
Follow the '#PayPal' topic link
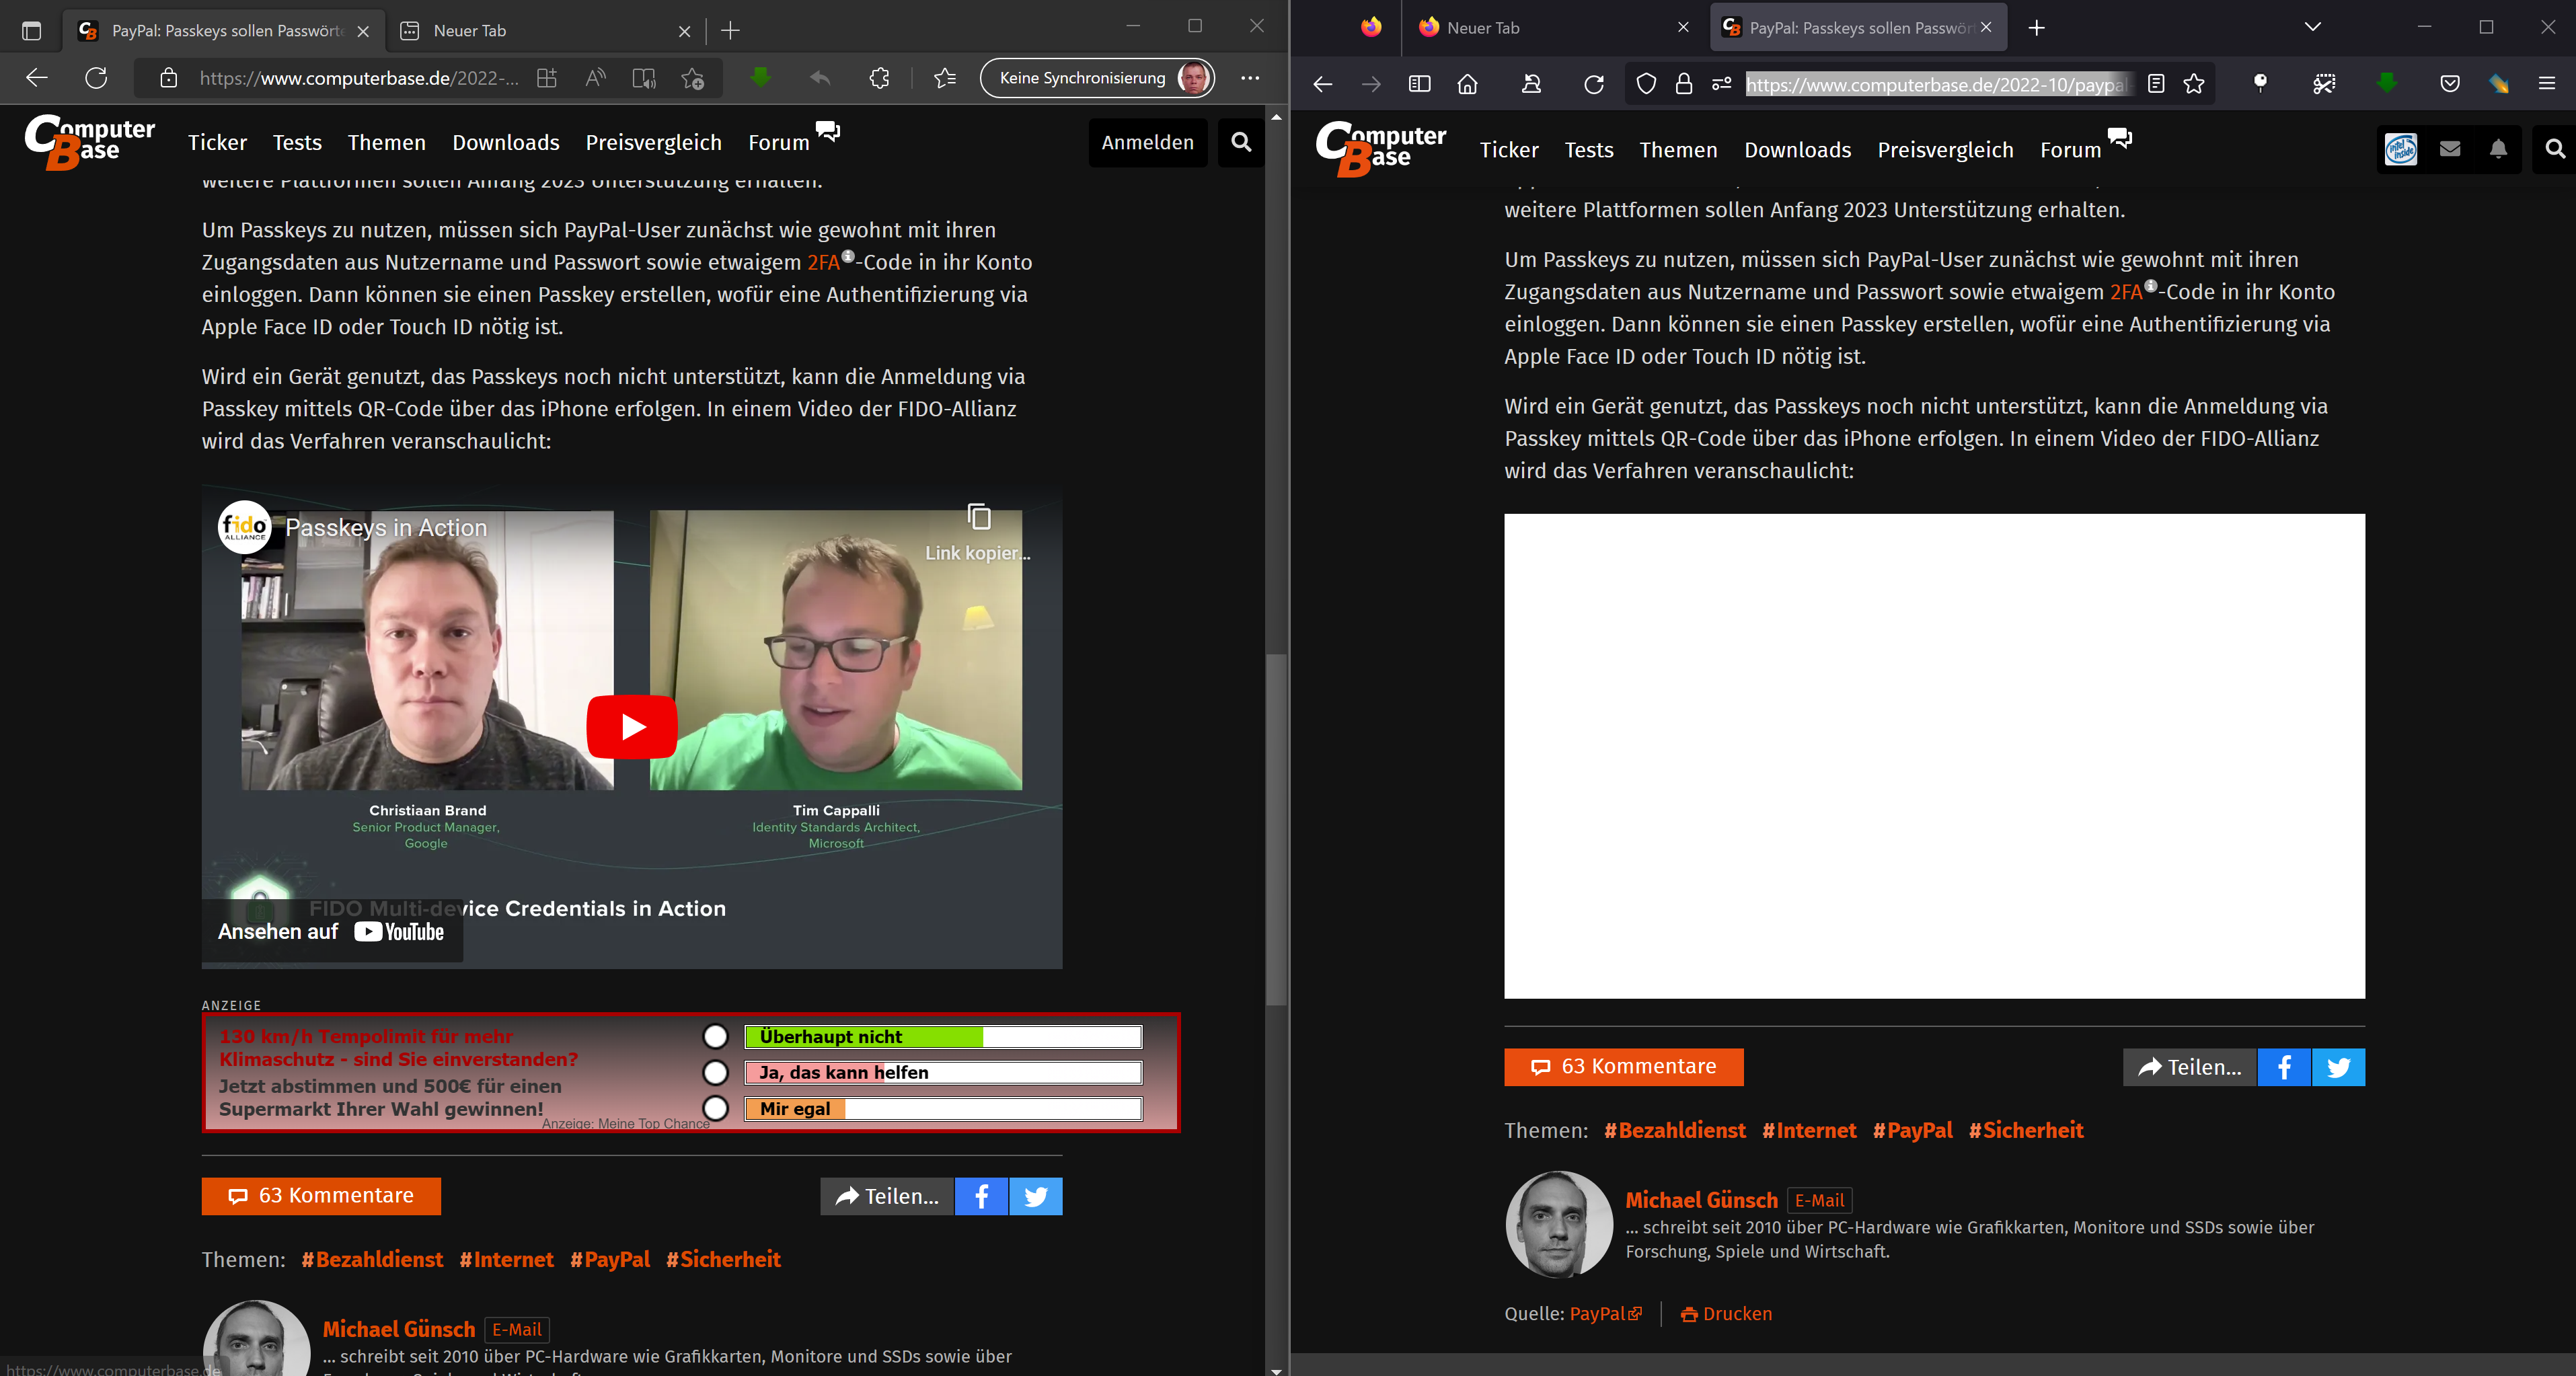[1913, 1130]
